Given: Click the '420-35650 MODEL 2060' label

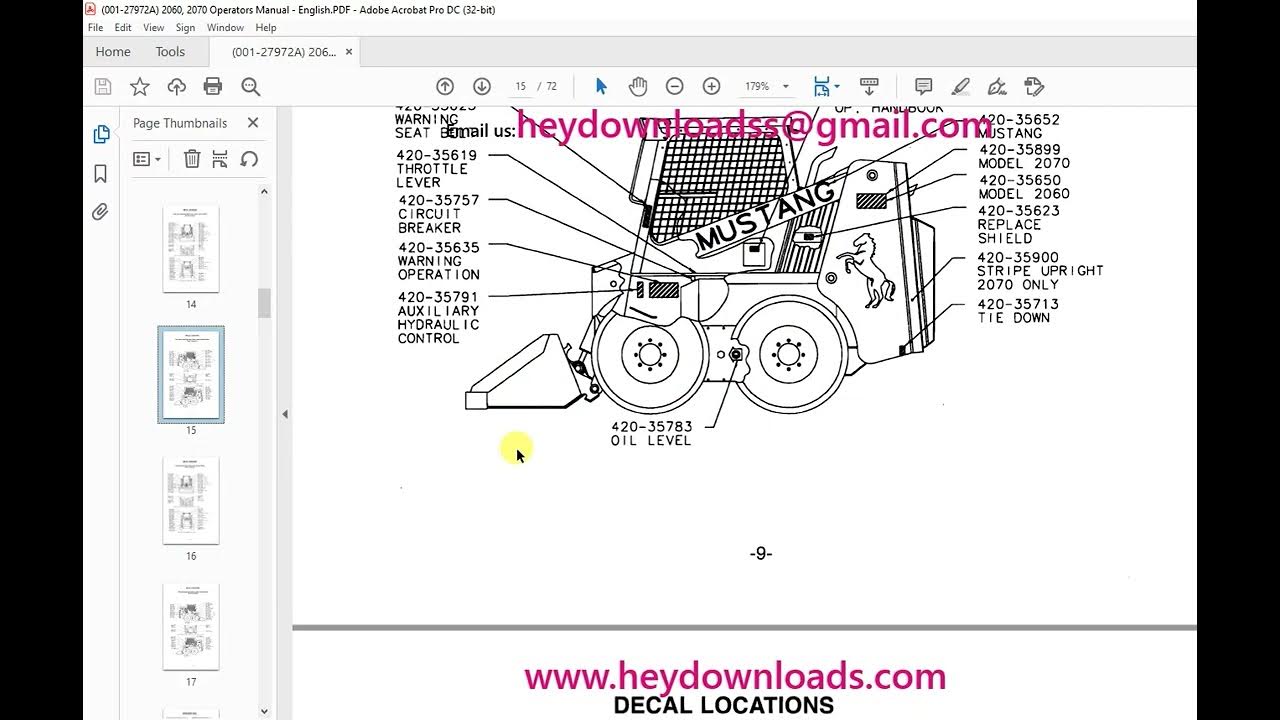Looking at the screenshot, I should click(1024, 187).
